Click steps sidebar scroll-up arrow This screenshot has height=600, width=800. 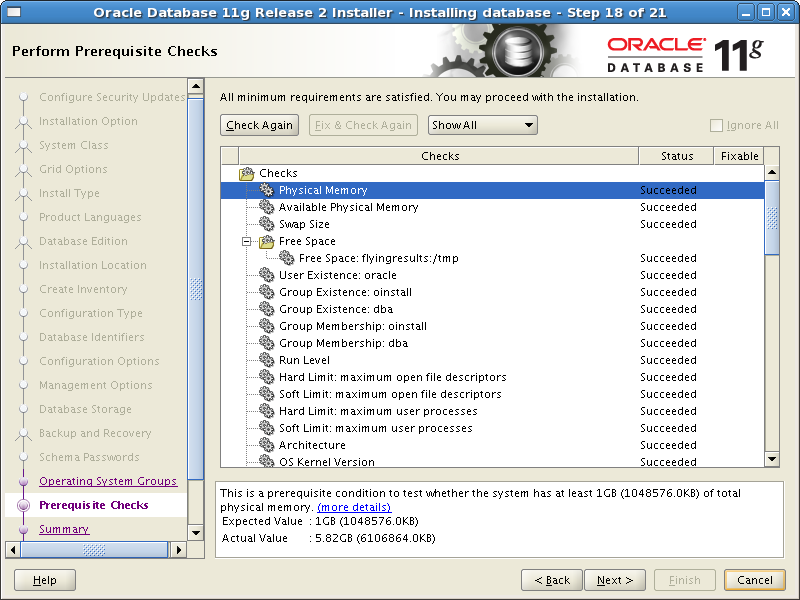pos(196,86)
